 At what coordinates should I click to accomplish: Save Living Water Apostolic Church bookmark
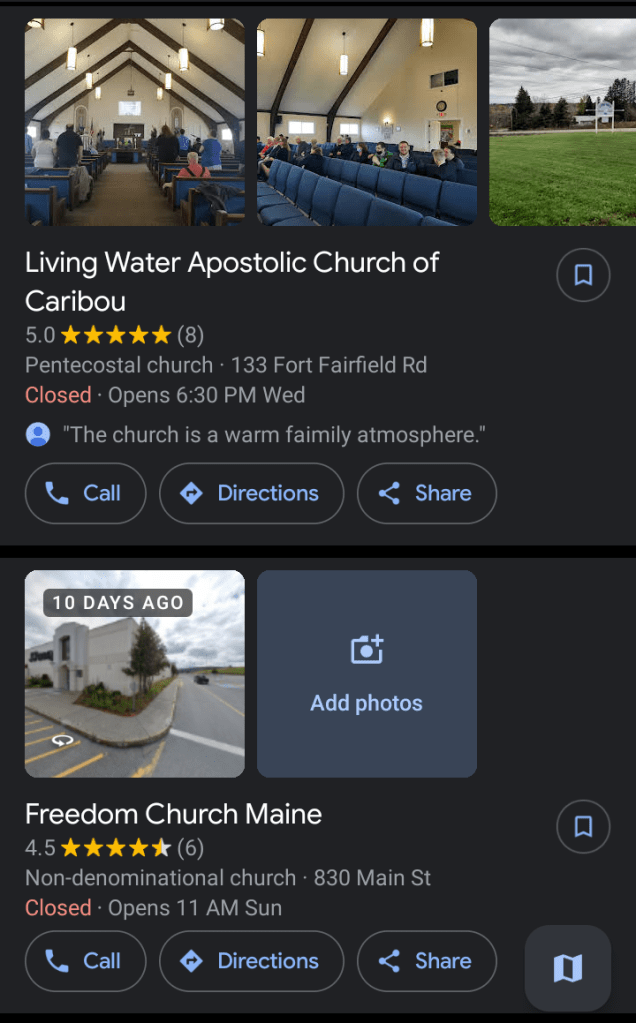(583, 275)
